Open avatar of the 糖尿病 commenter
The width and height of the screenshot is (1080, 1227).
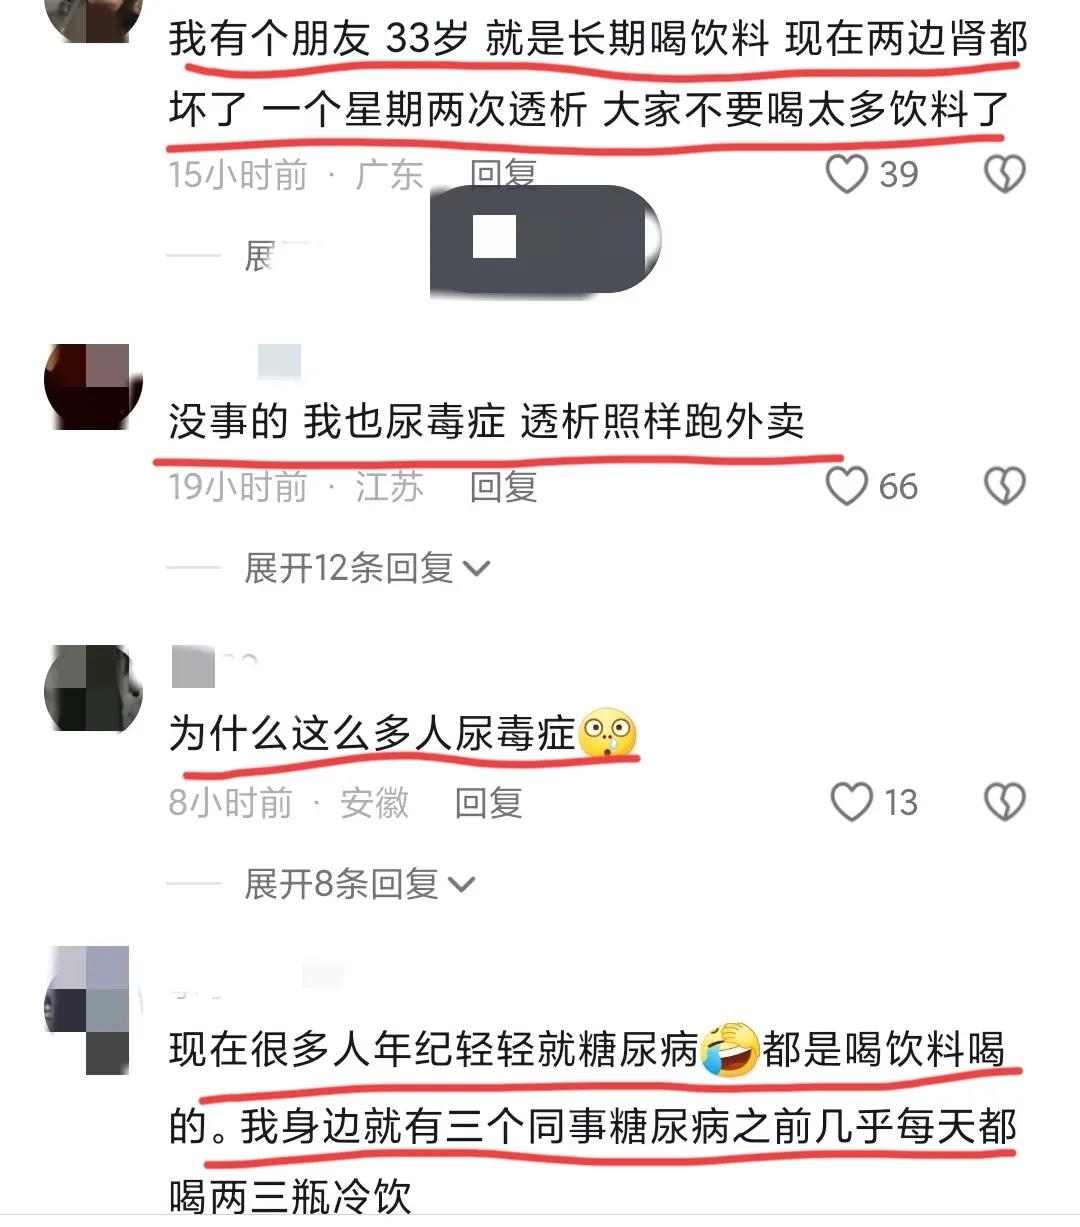(89, 1010)
